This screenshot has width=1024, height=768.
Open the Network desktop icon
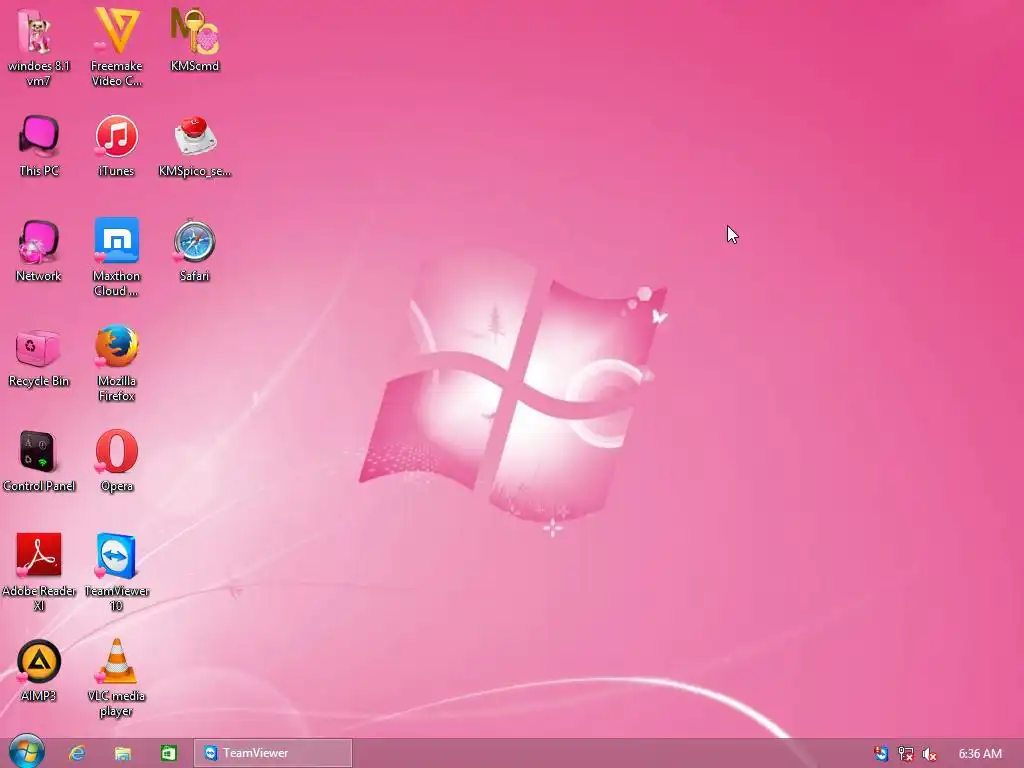coord(39,250)
